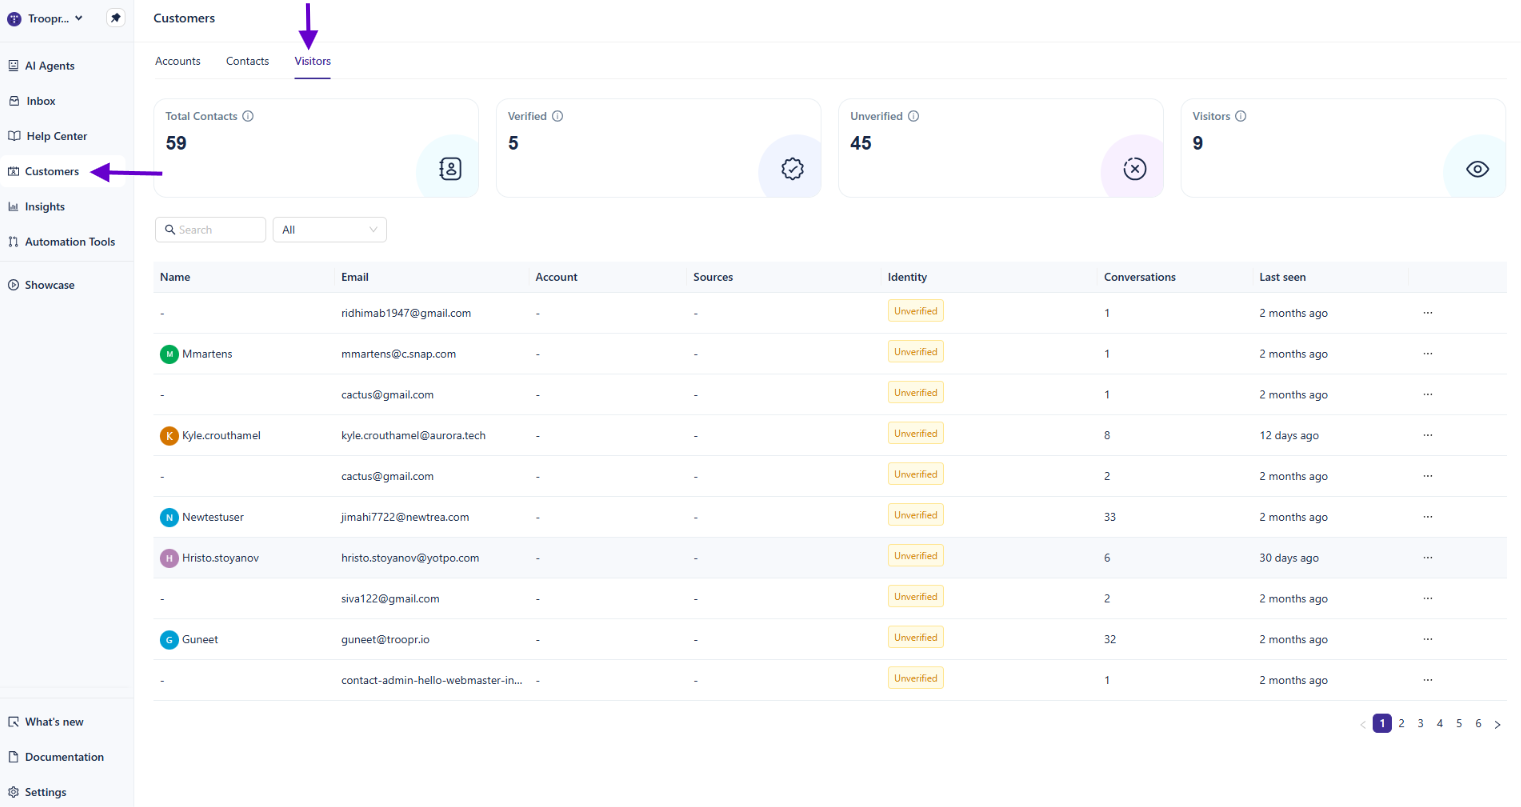Click the info icon beside the Visitors card title
This screenshot has height=807, width=1521.
[x=1241, y=116]
